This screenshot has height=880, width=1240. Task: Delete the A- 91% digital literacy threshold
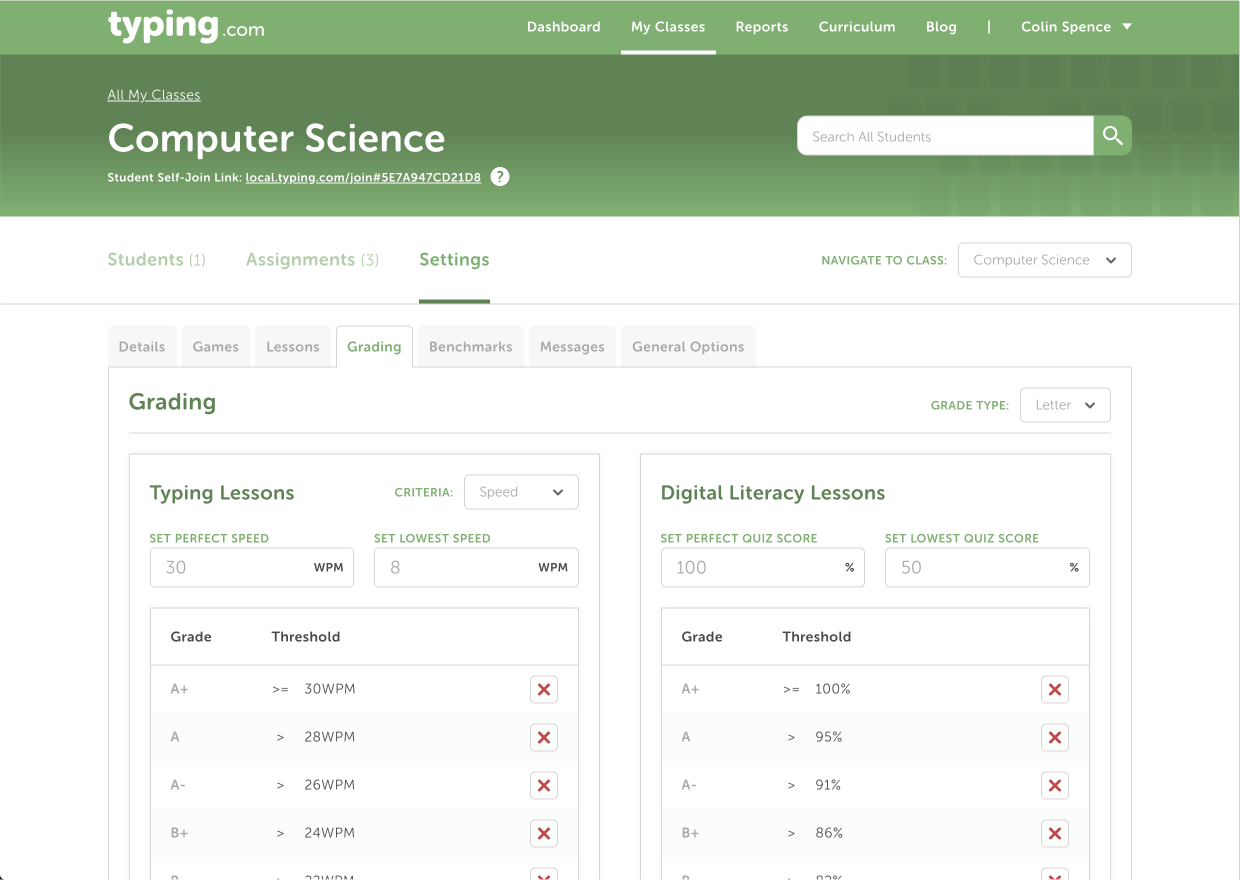click(x=1055, y=785)
